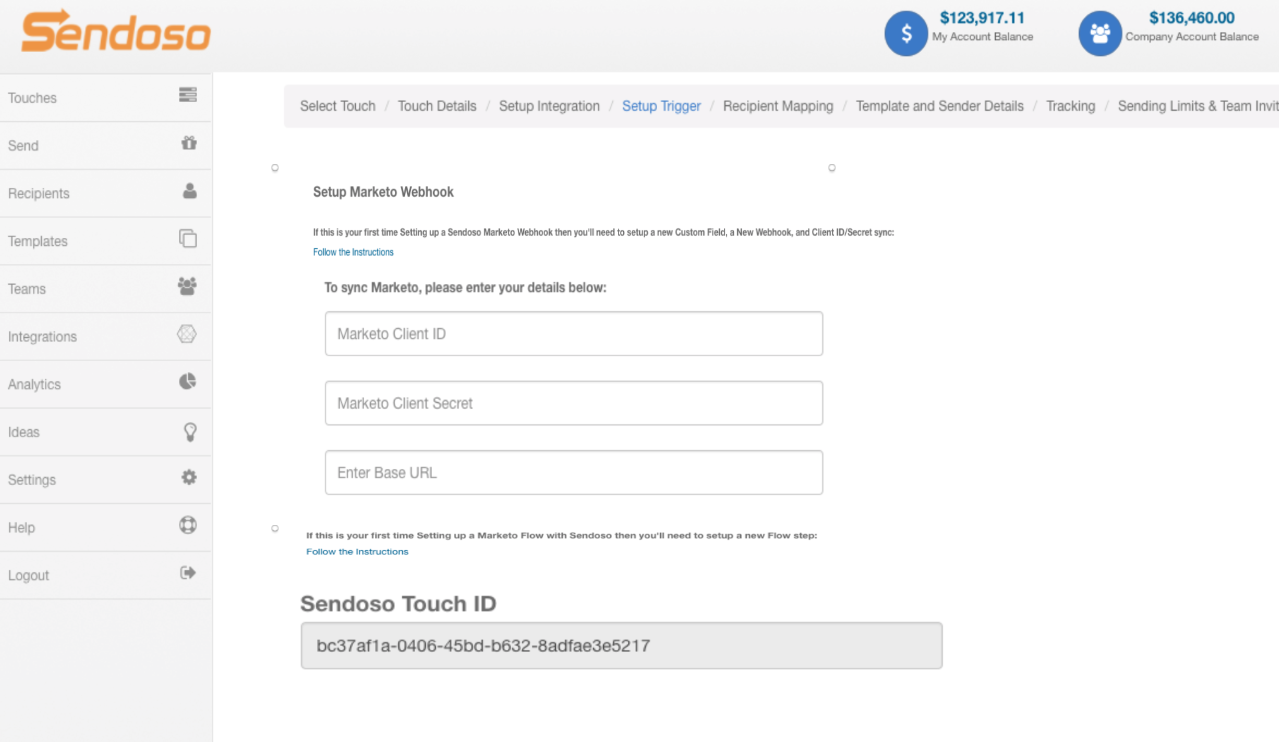
Task: Click the Settings gear icon
Action: point(189,478)
